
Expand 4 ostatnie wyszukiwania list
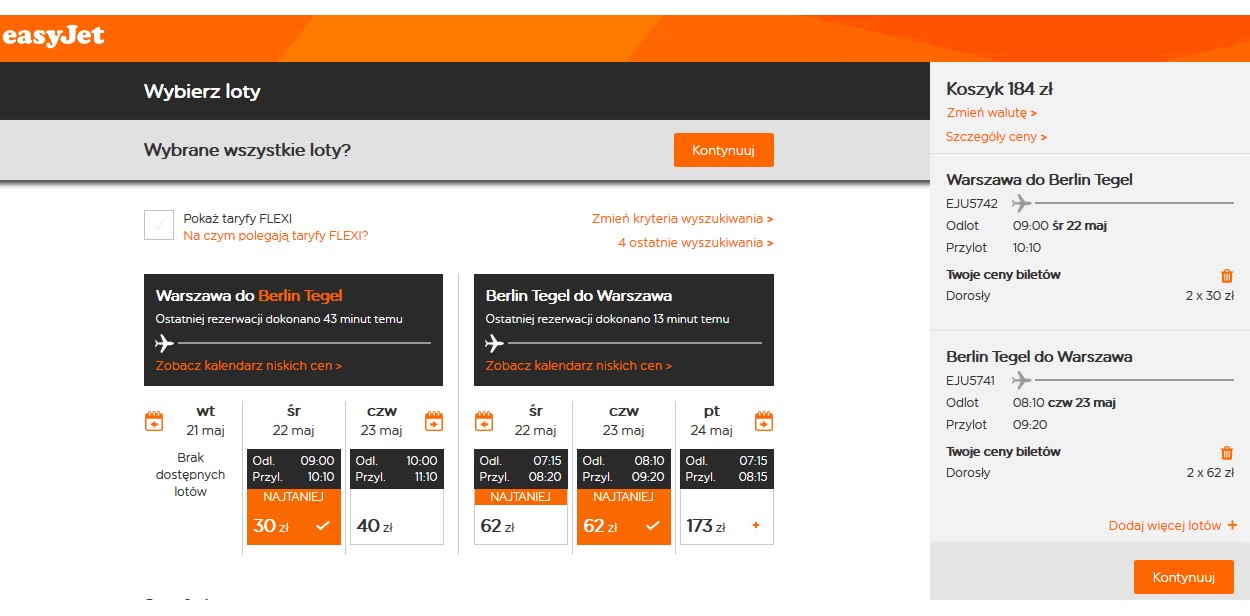click(696, 243)
